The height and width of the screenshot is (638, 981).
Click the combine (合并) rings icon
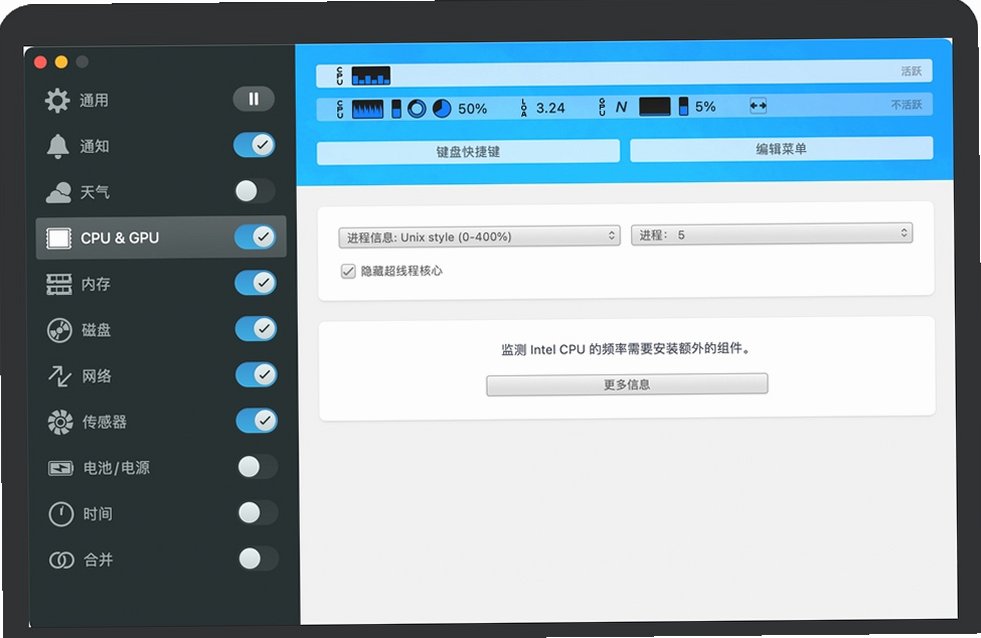[x=61, y=560]
